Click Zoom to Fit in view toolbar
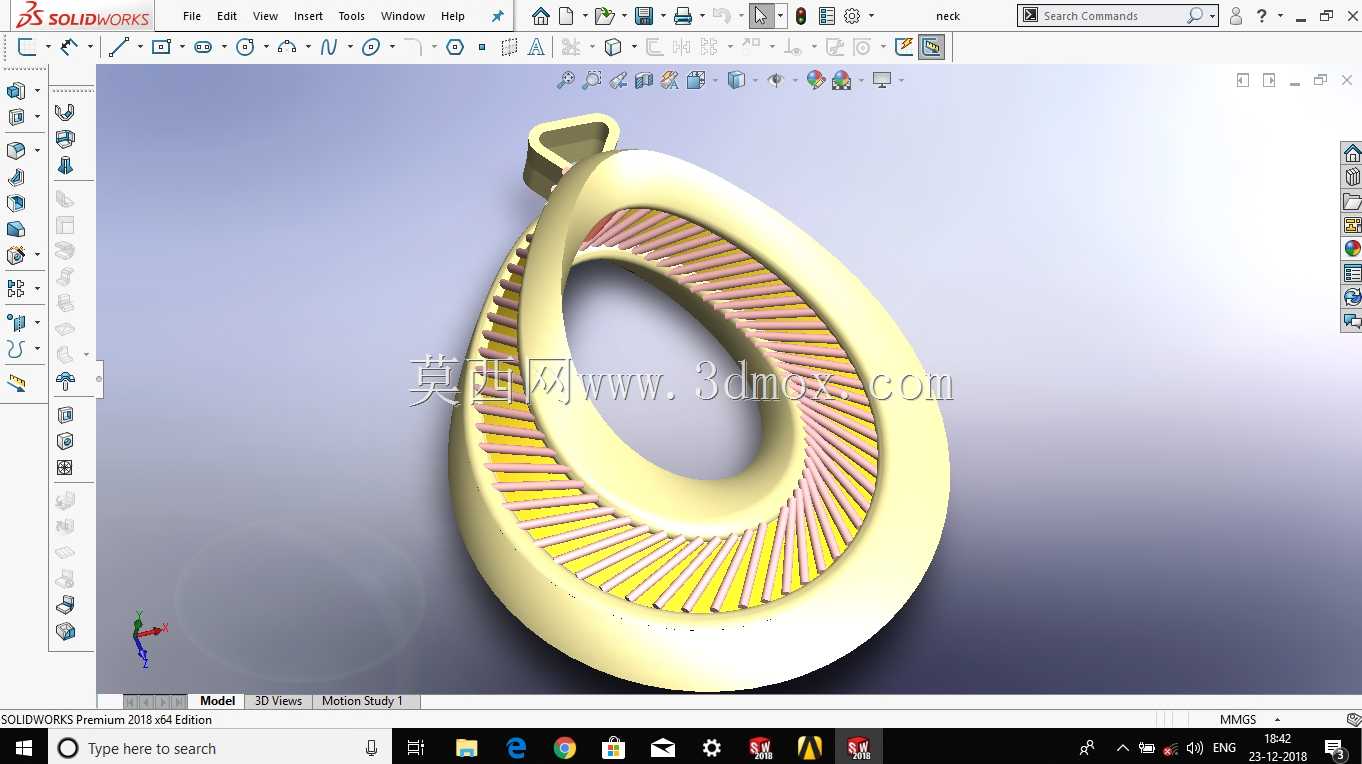 click(x=566, y=80)
